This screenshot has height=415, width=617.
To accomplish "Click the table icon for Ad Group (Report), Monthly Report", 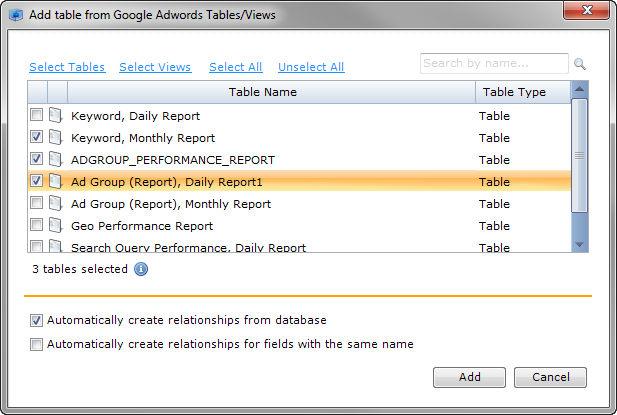I will pos(55,203).
